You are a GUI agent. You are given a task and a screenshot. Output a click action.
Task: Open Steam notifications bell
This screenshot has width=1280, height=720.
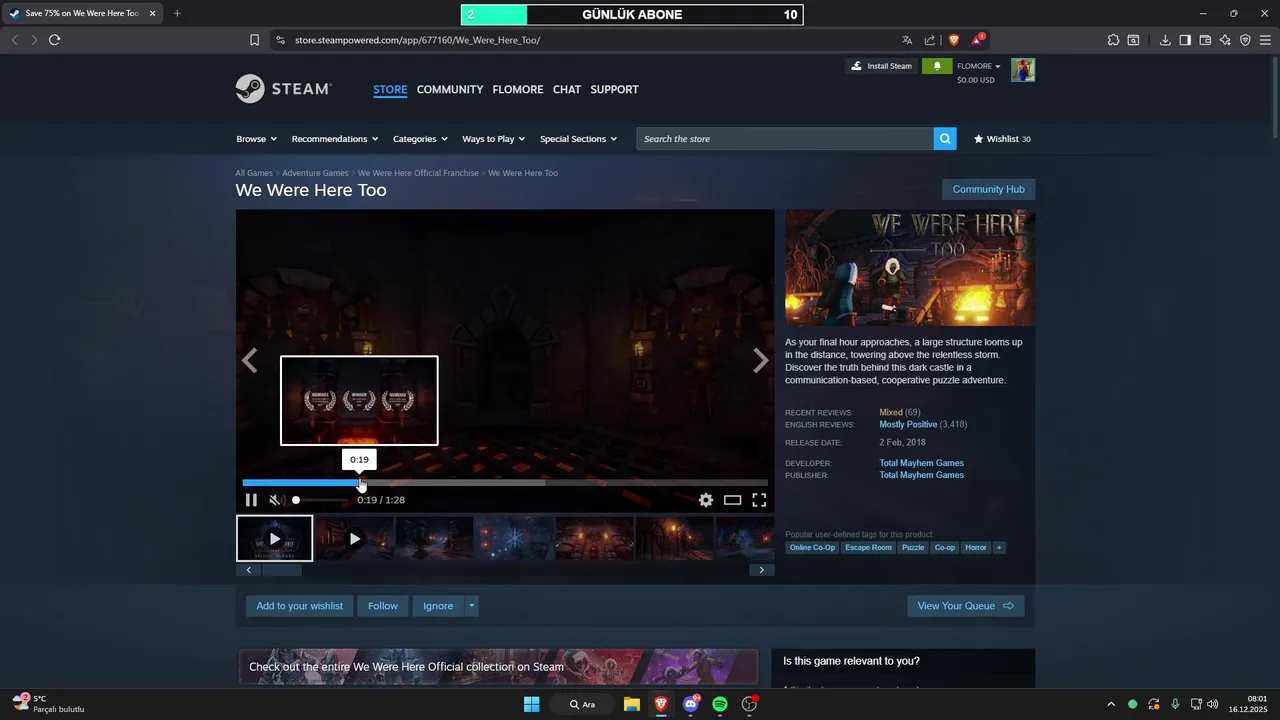coord(937,66)
